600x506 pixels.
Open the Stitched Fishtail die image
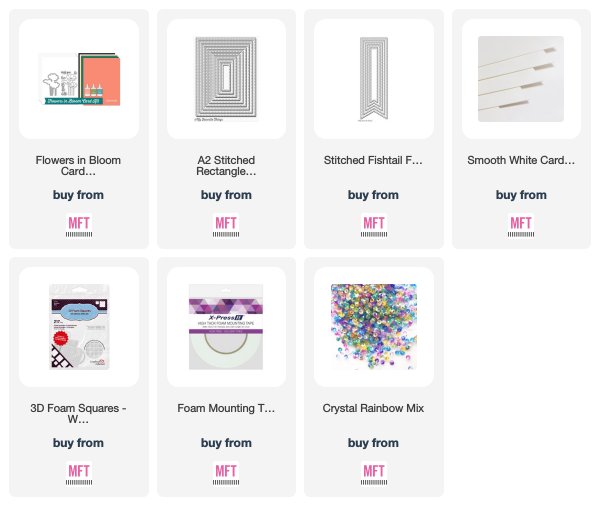pyautogui.click(x=374, y=79)
